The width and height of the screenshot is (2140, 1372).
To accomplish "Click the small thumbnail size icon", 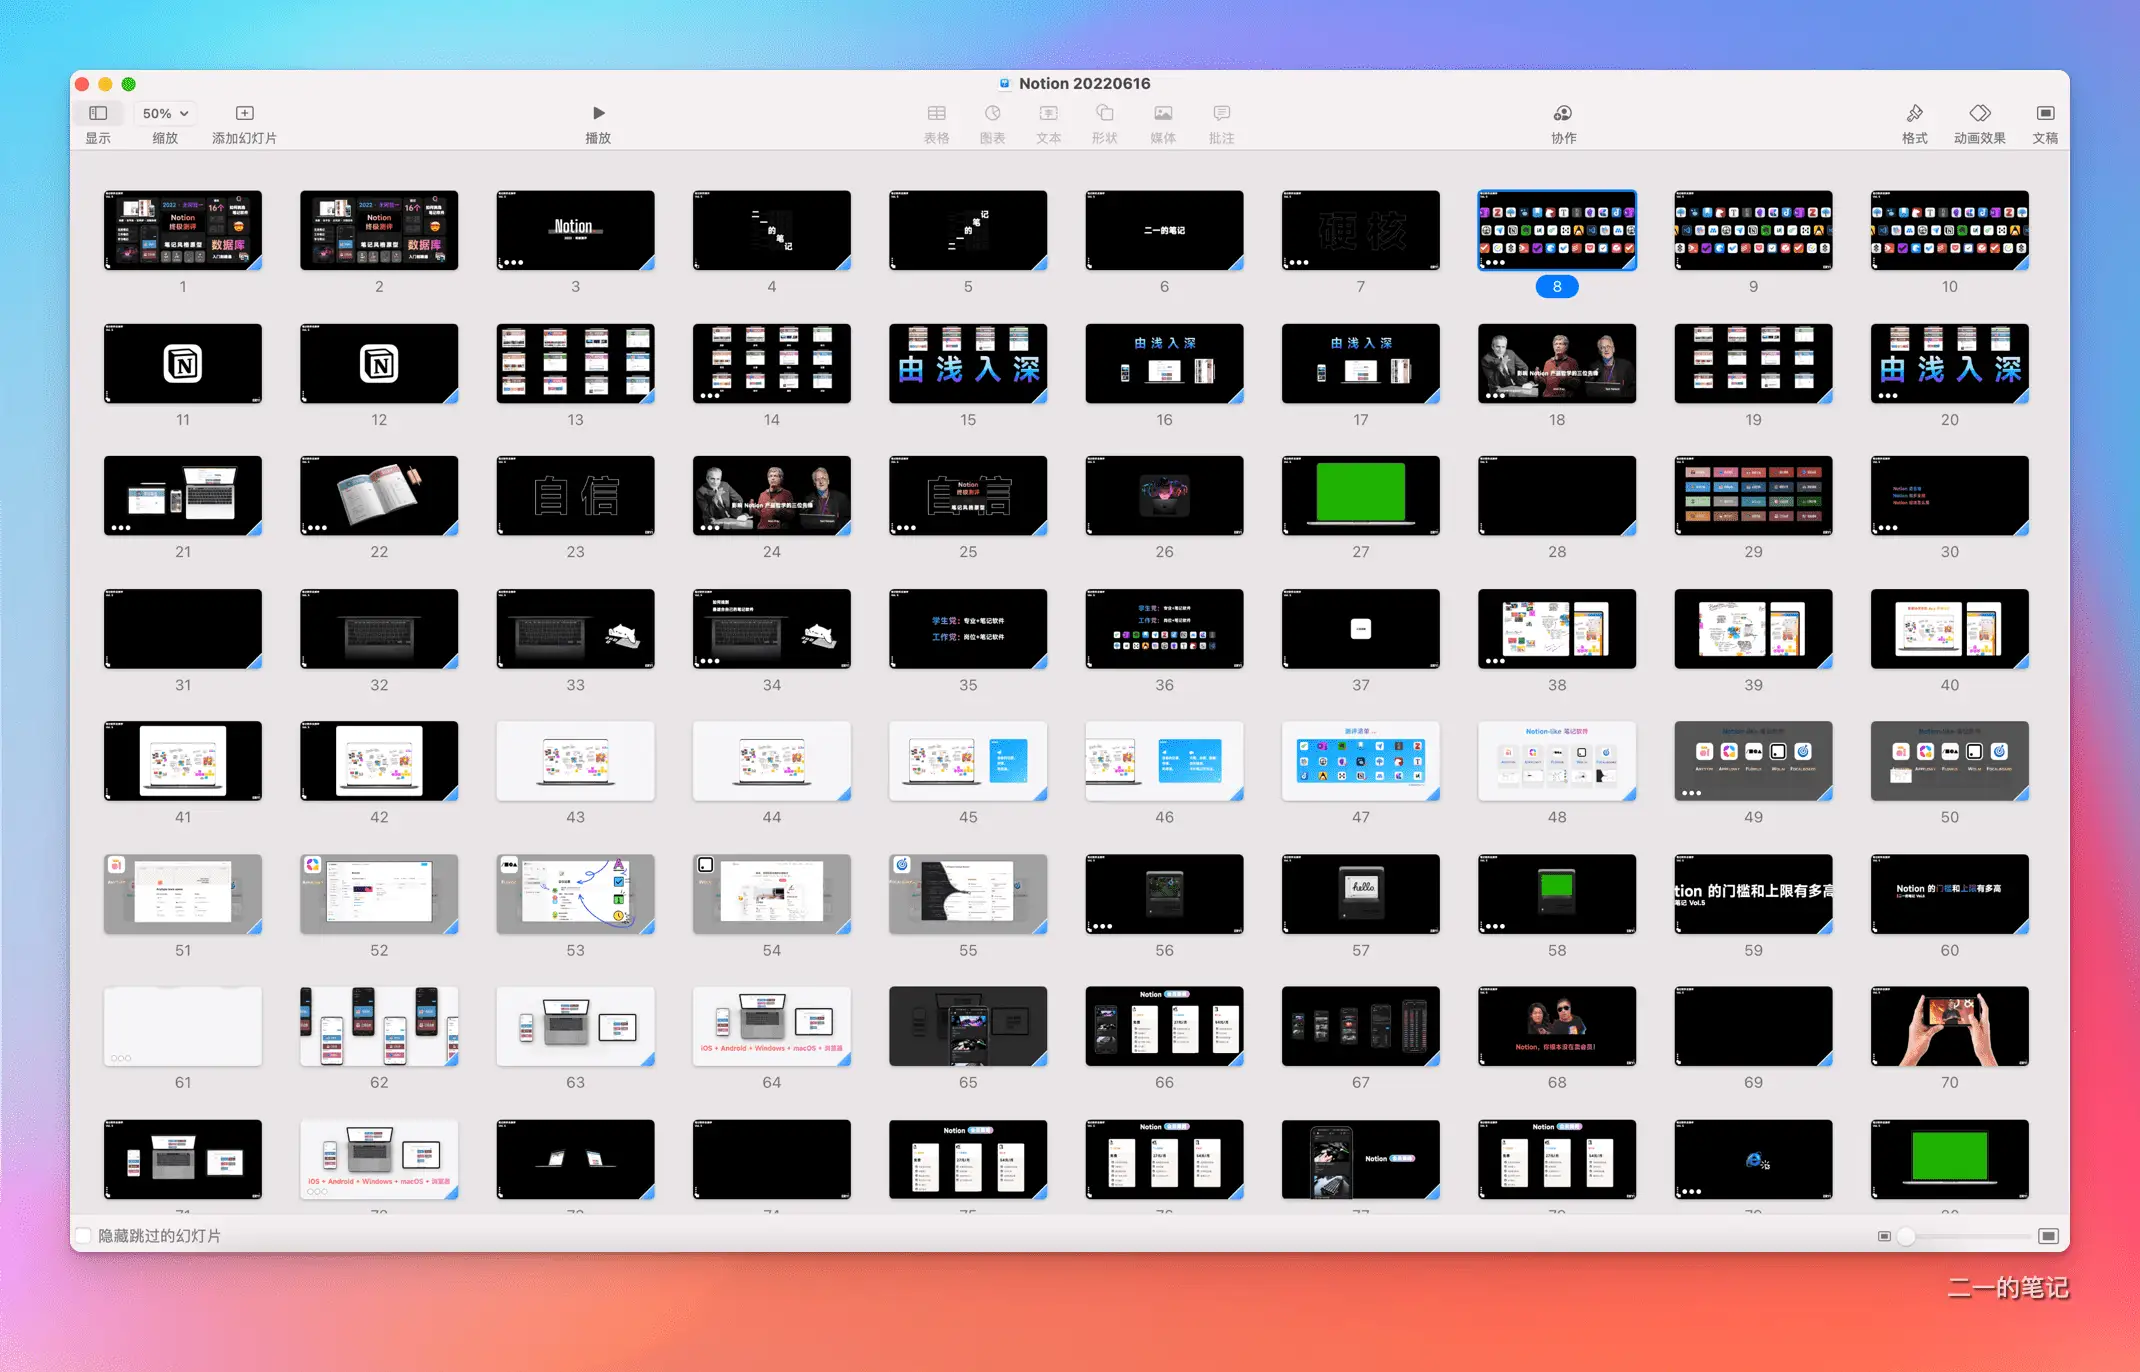I will [1884, 1236].
